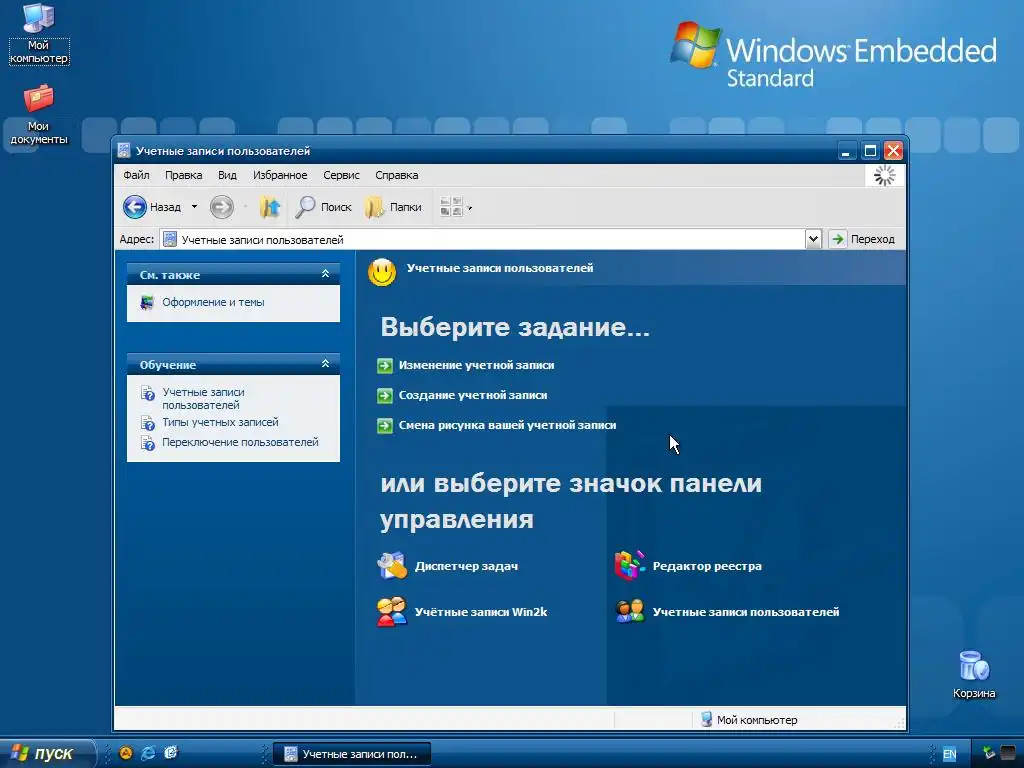The height and width of the screenshot is (768, 1024).
Task: Click the bottom Учетные записи пользователей users icon
Action: click(x=630, y=612)
